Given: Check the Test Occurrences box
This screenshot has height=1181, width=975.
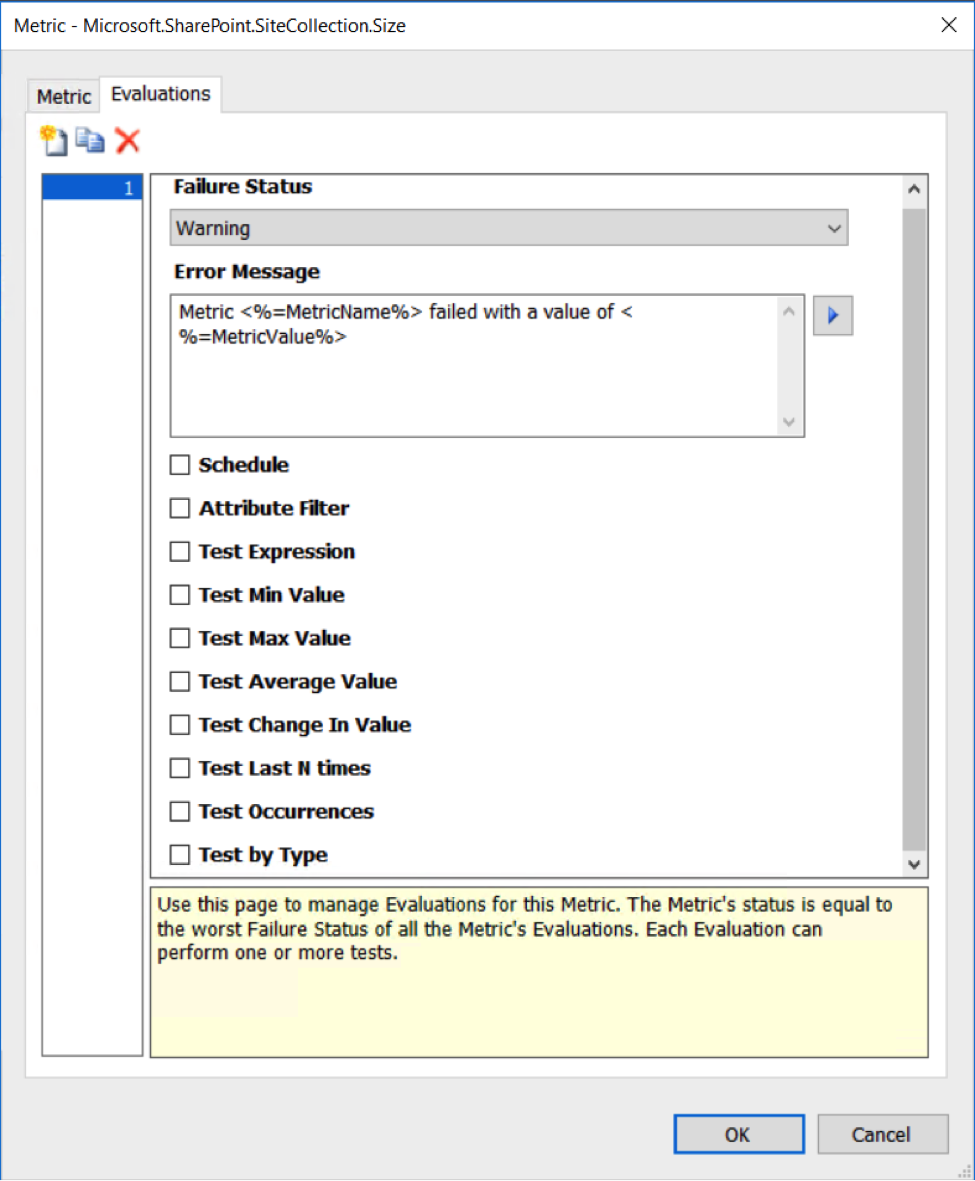Looking at the screenshot, I should pyautogui.click(x=179, y=811).
